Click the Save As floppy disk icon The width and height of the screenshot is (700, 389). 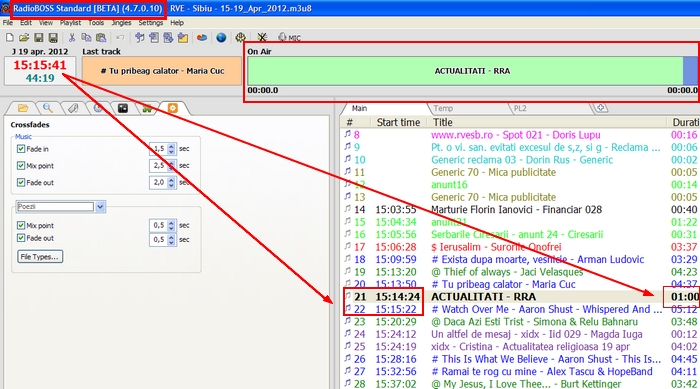pos(53,38)
